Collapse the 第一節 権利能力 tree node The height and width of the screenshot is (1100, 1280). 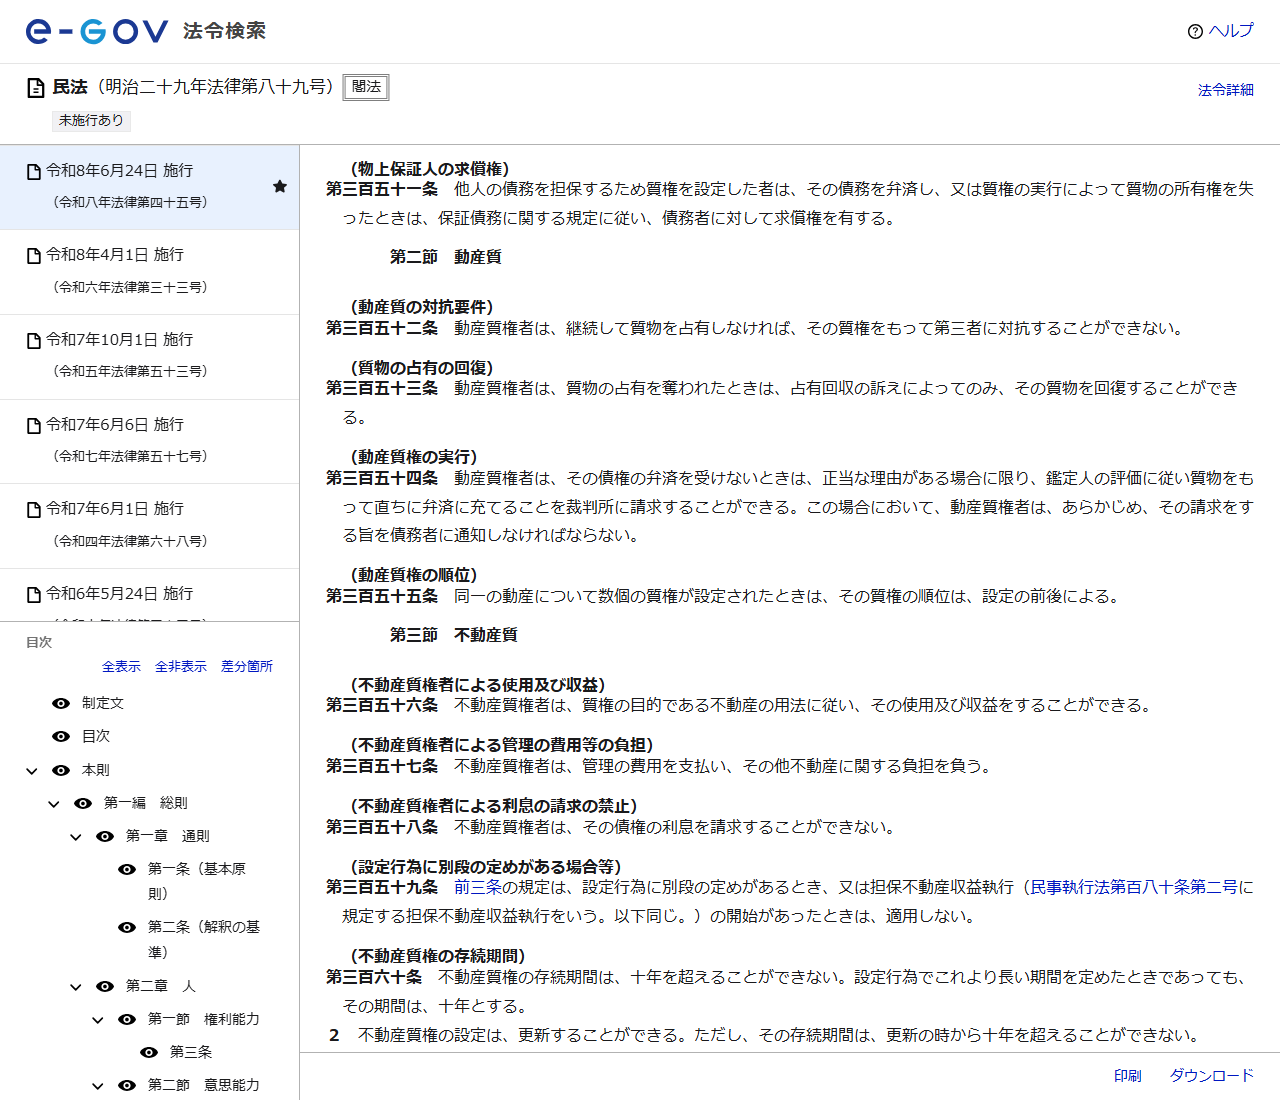tap(98, 1020)
